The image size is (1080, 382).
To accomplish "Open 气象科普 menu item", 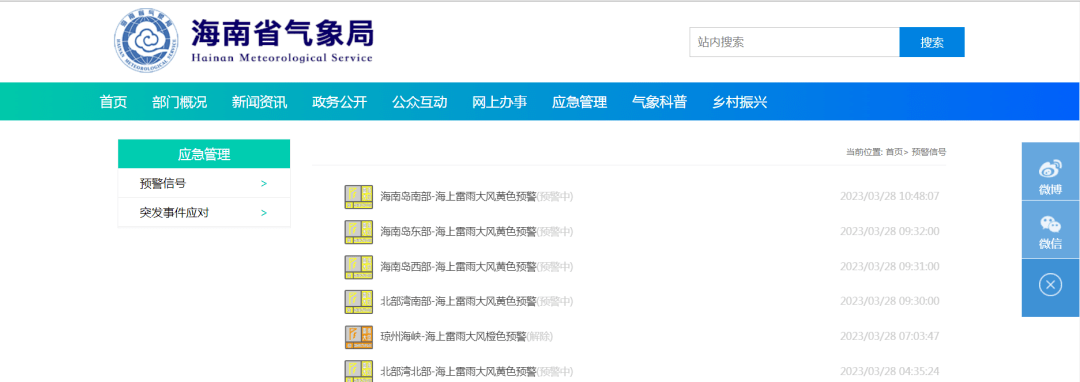I will point(659,103).
